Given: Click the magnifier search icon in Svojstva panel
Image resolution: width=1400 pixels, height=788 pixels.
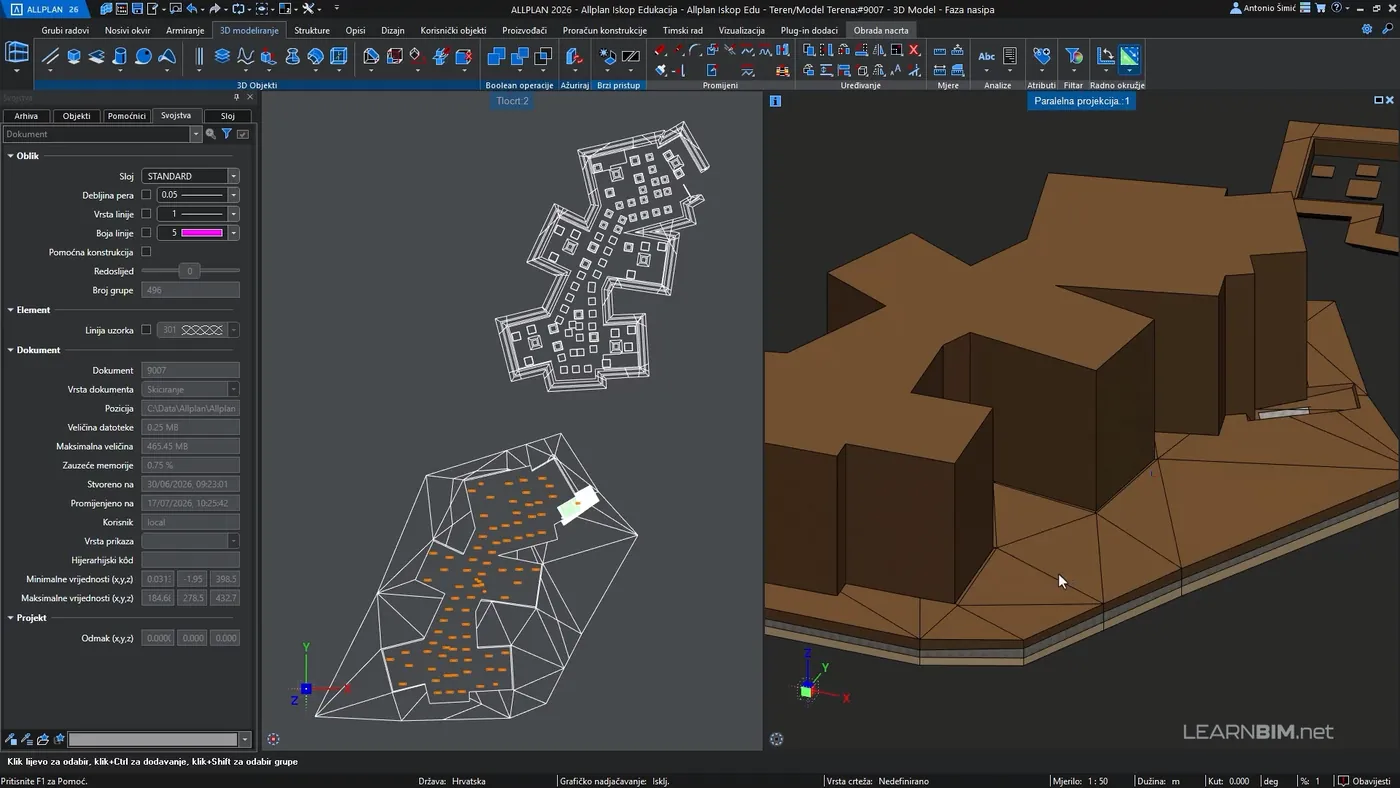Looking at the screenshot, I should [x=211, y=134].
